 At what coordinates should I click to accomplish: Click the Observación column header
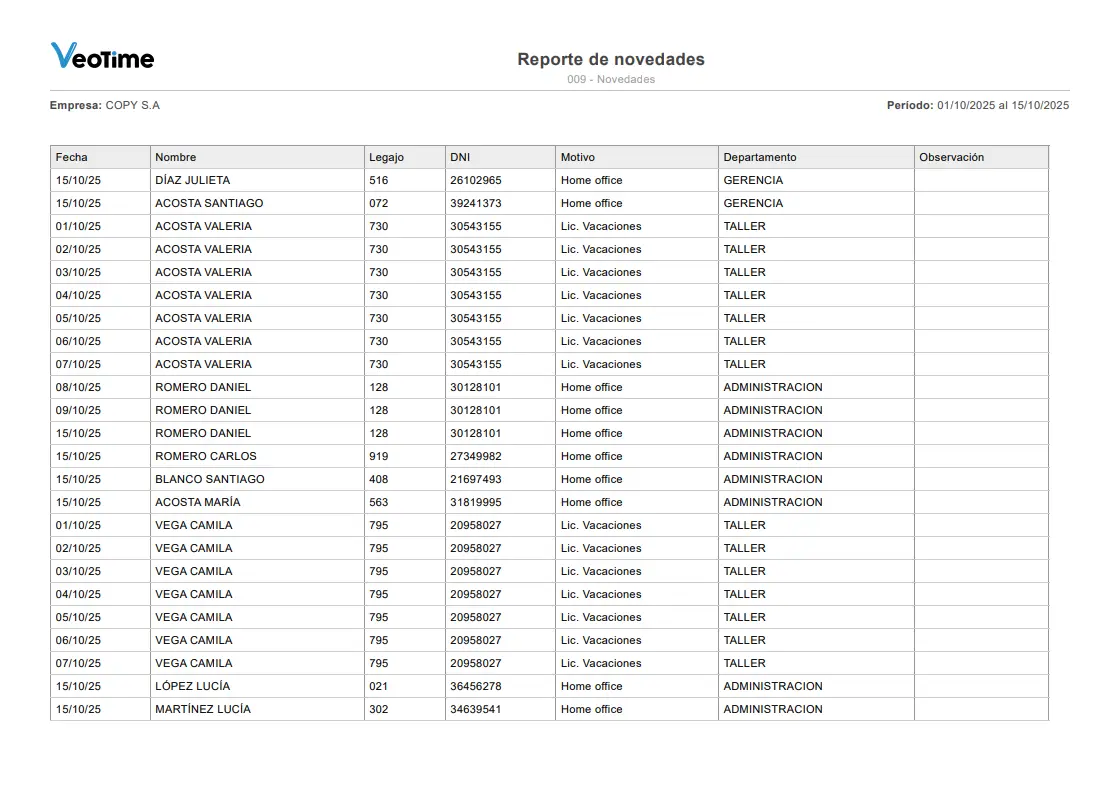tap(951, 157)
